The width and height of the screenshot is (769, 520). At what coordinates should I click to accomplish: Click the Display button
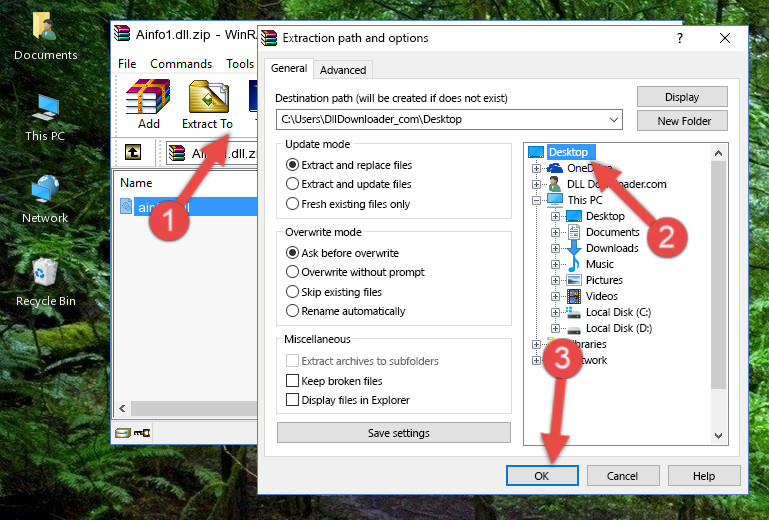(x=682, y=97)
